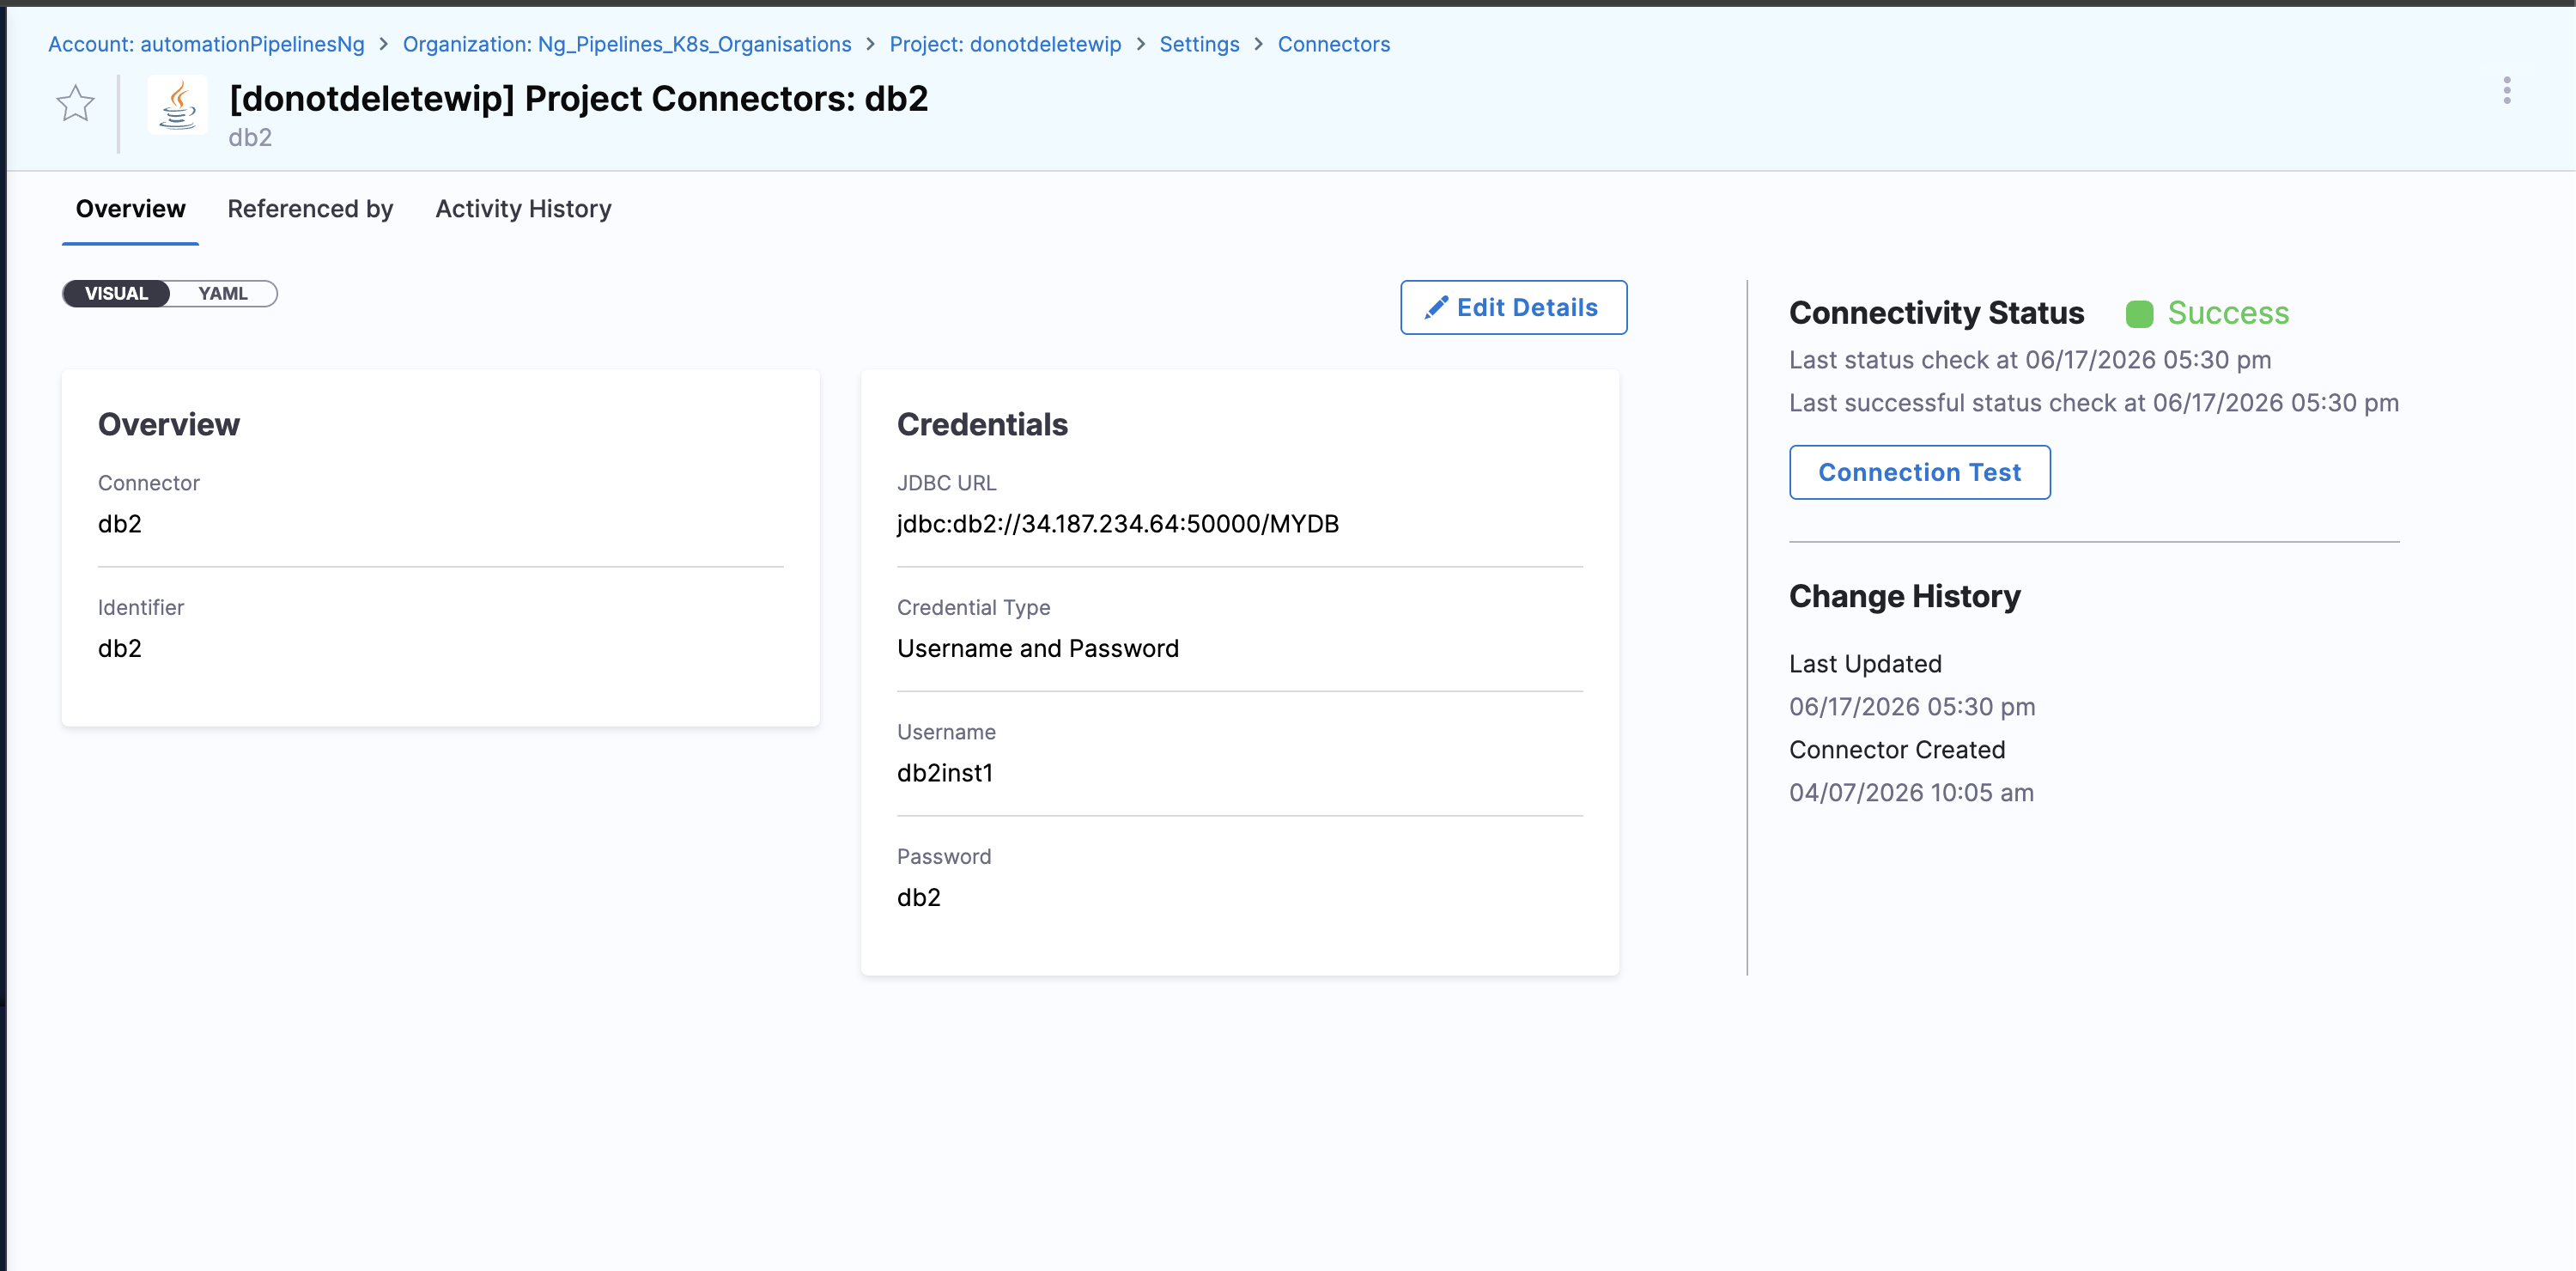
Task: Click the Password value db2
Action: point(919,897)
